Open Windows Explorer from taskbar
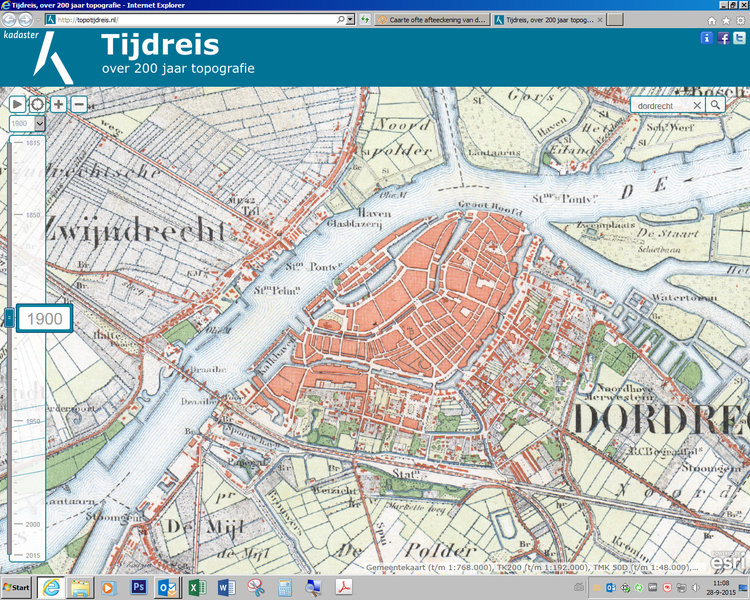 tap(80, 587)
